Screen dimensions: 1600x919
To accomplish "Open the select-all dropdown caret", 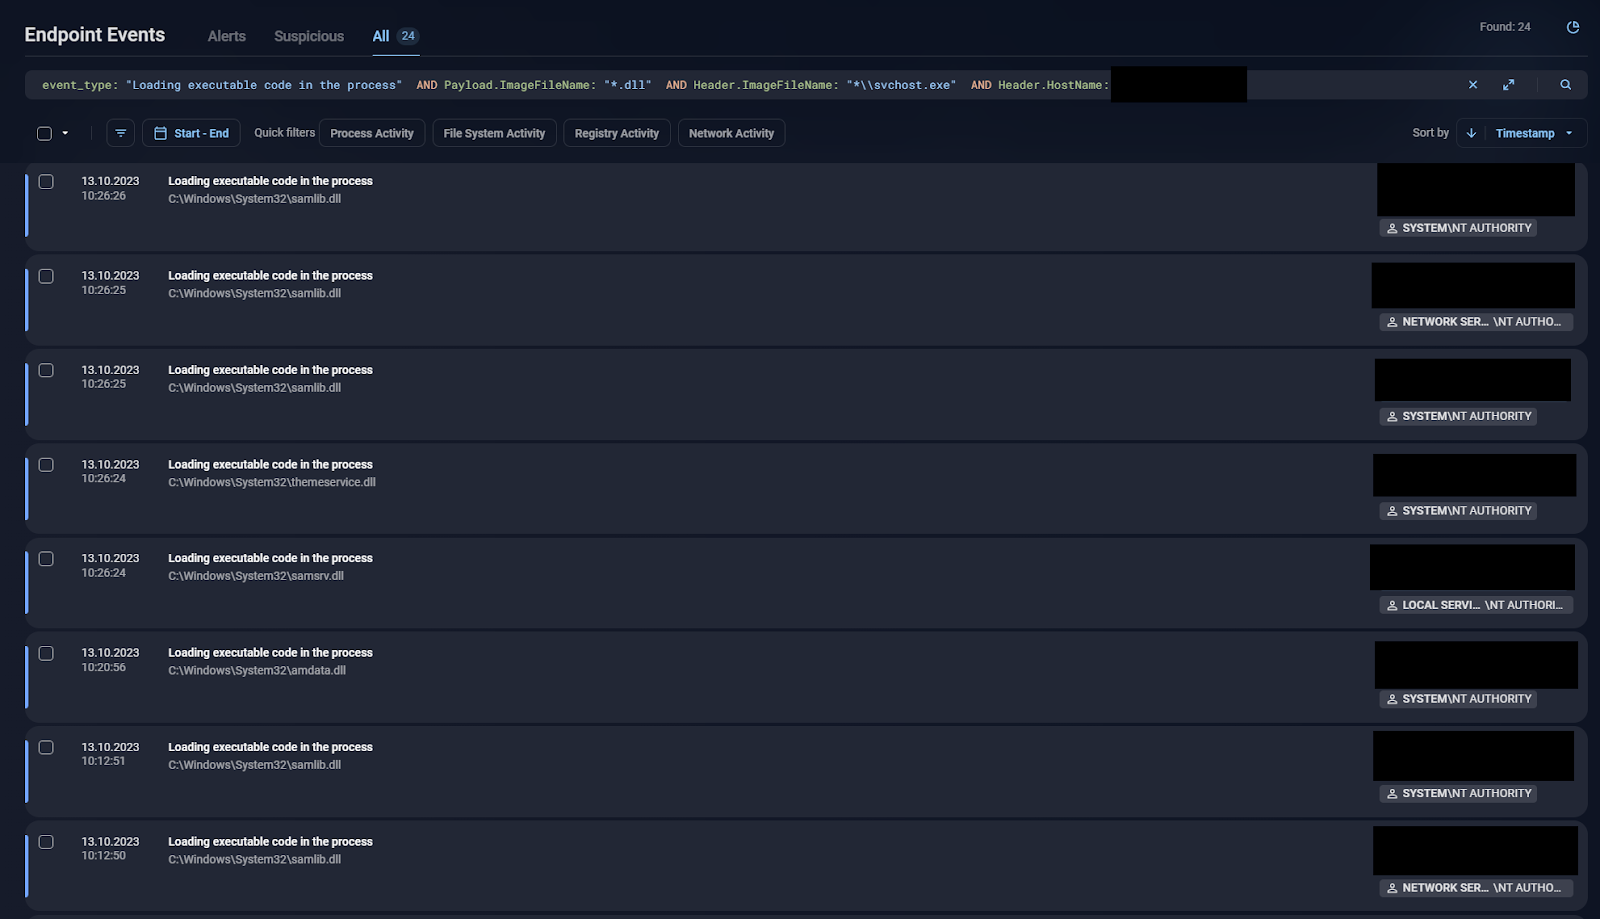I will click(x=66, y=133).
